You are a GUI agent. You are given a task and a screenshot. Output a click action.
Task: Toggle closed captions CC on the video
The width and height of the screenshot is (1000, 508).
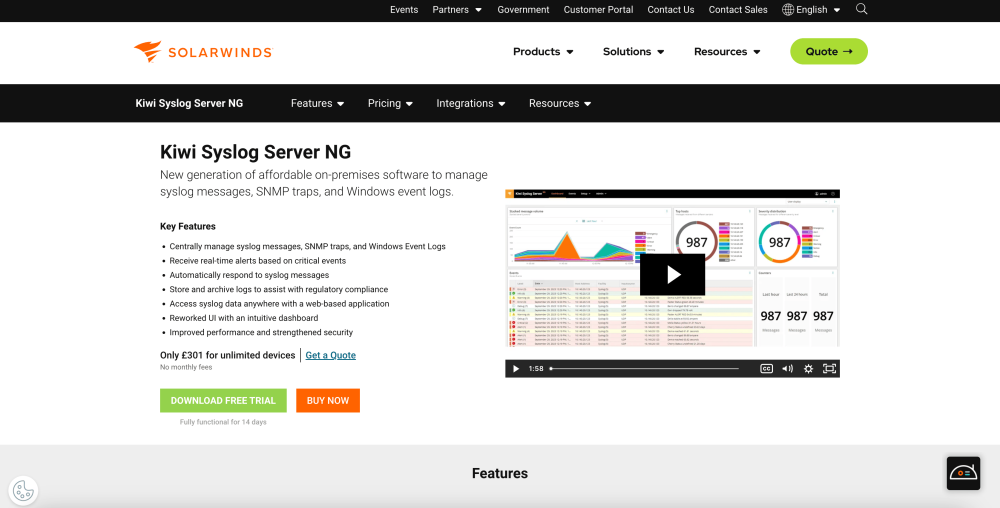point(767,368)
